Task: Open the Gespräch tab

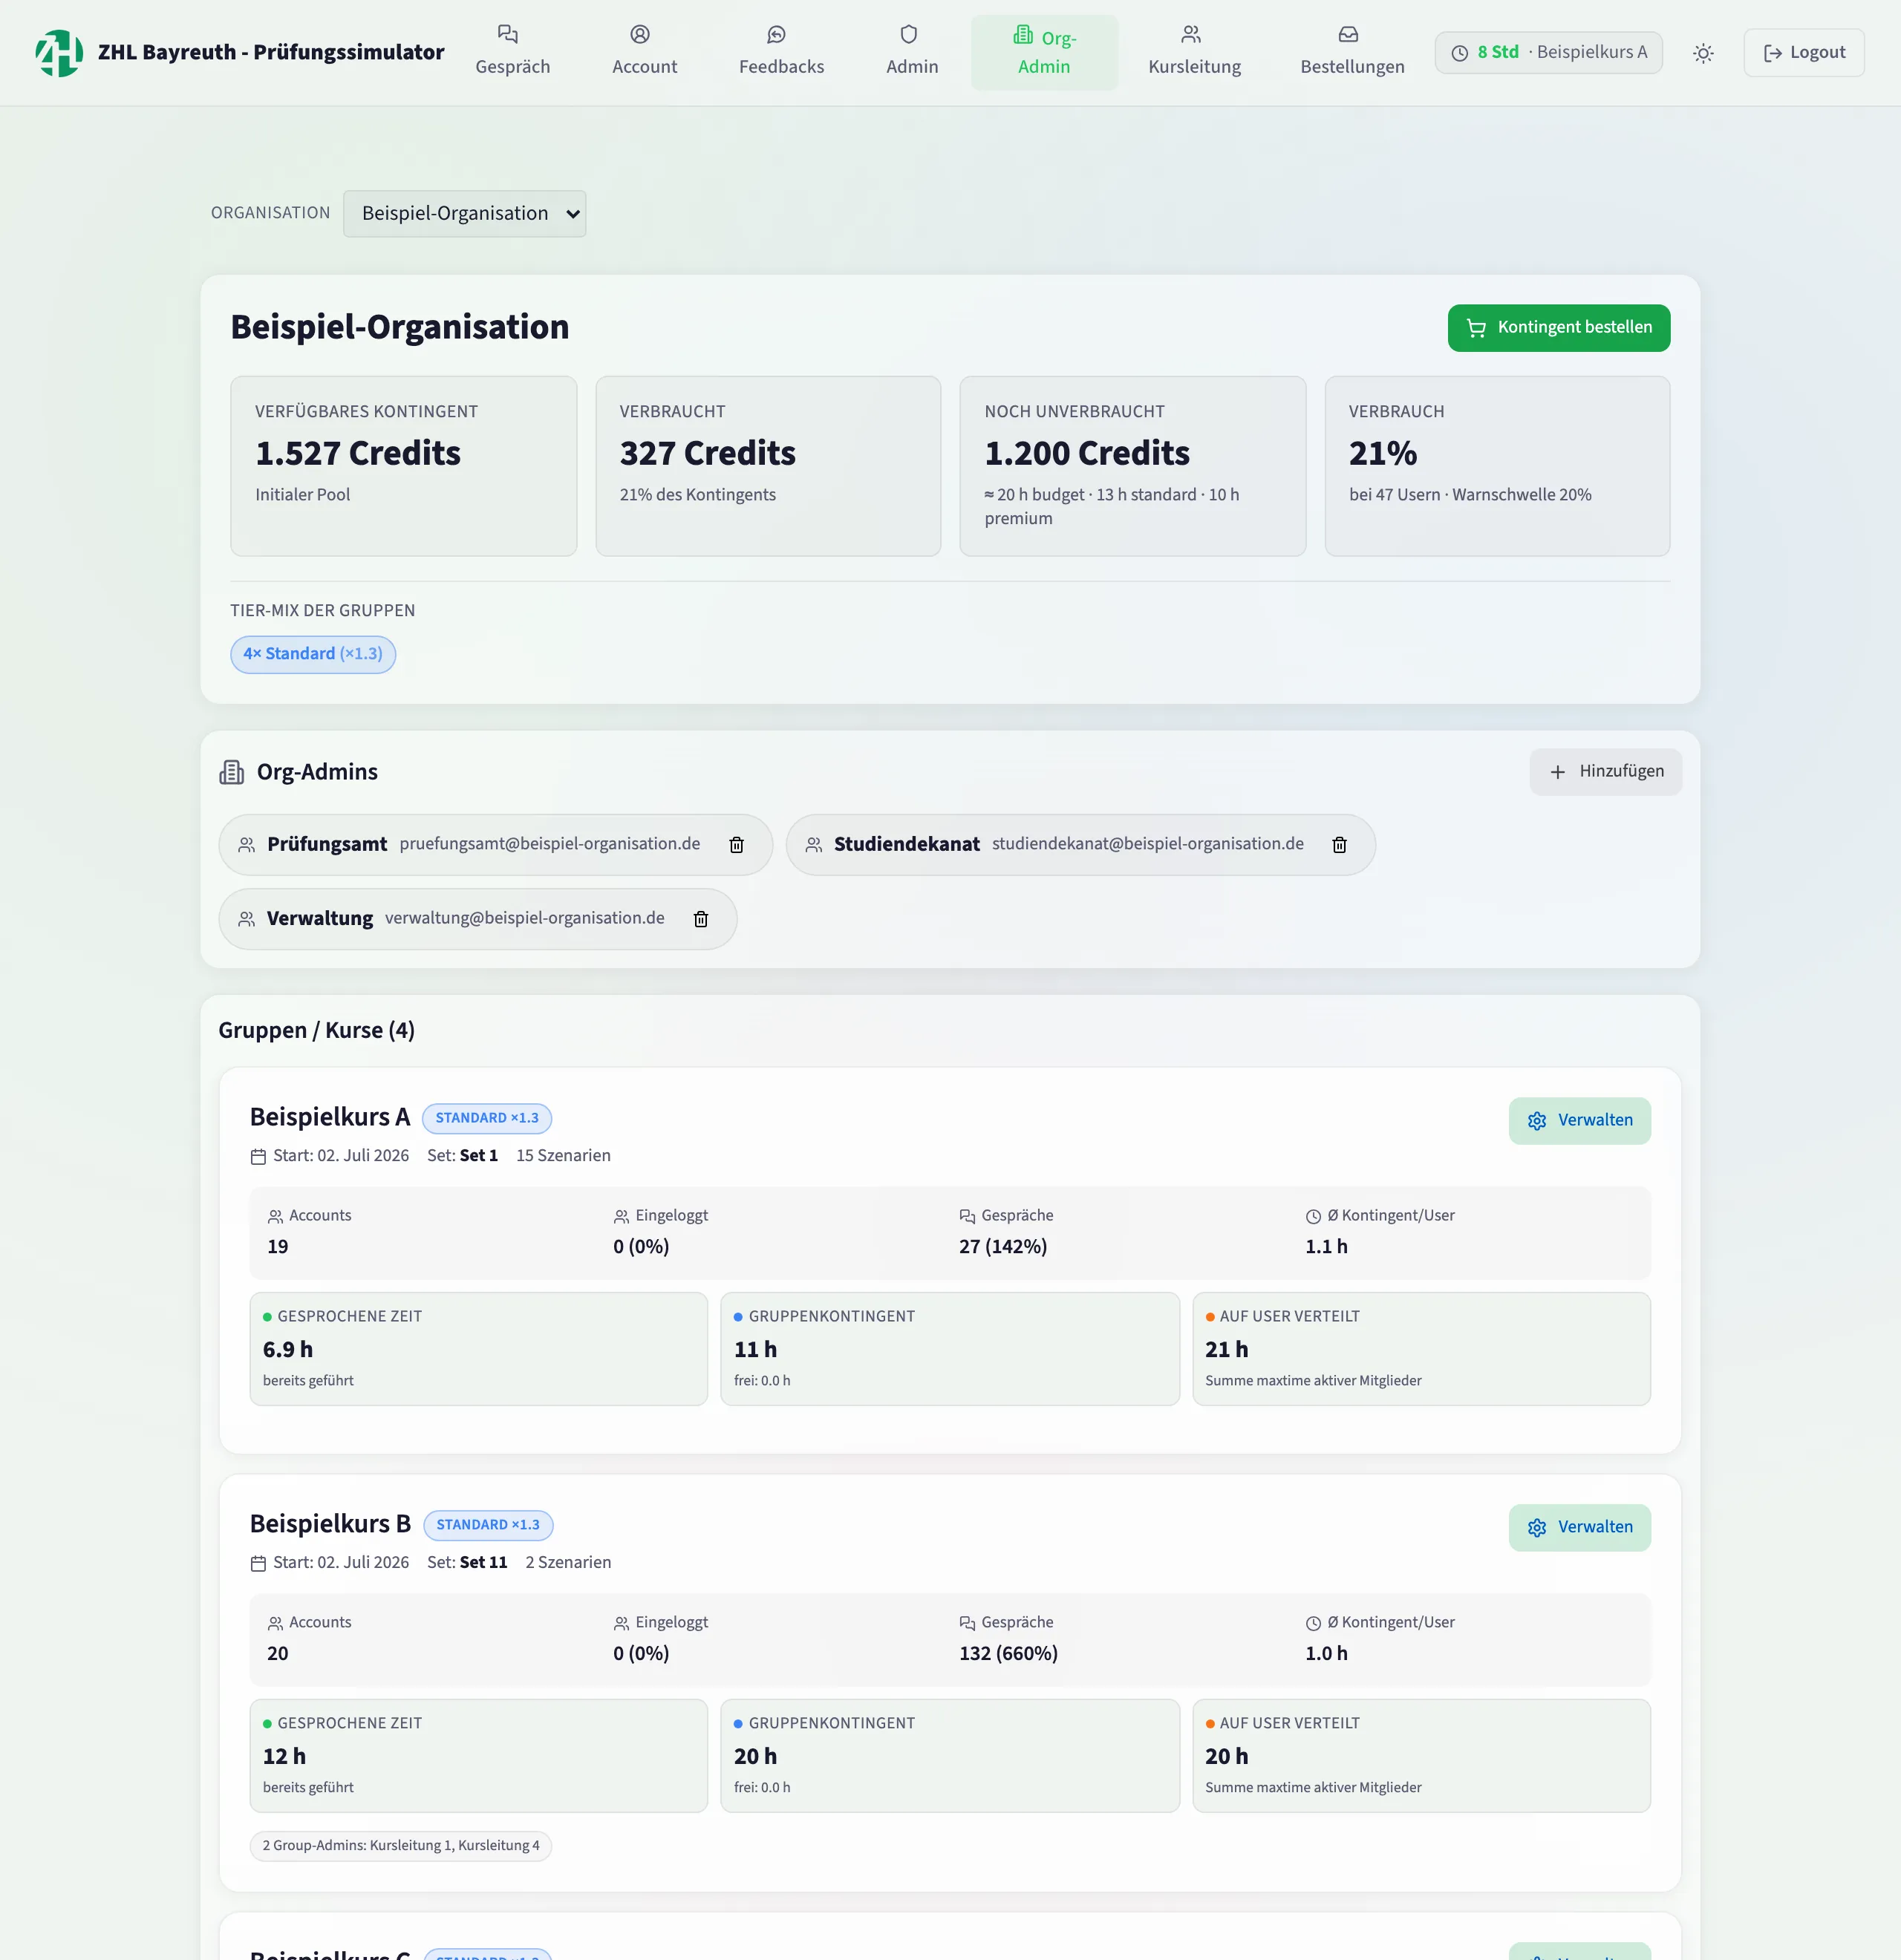Action: point(512,52)
